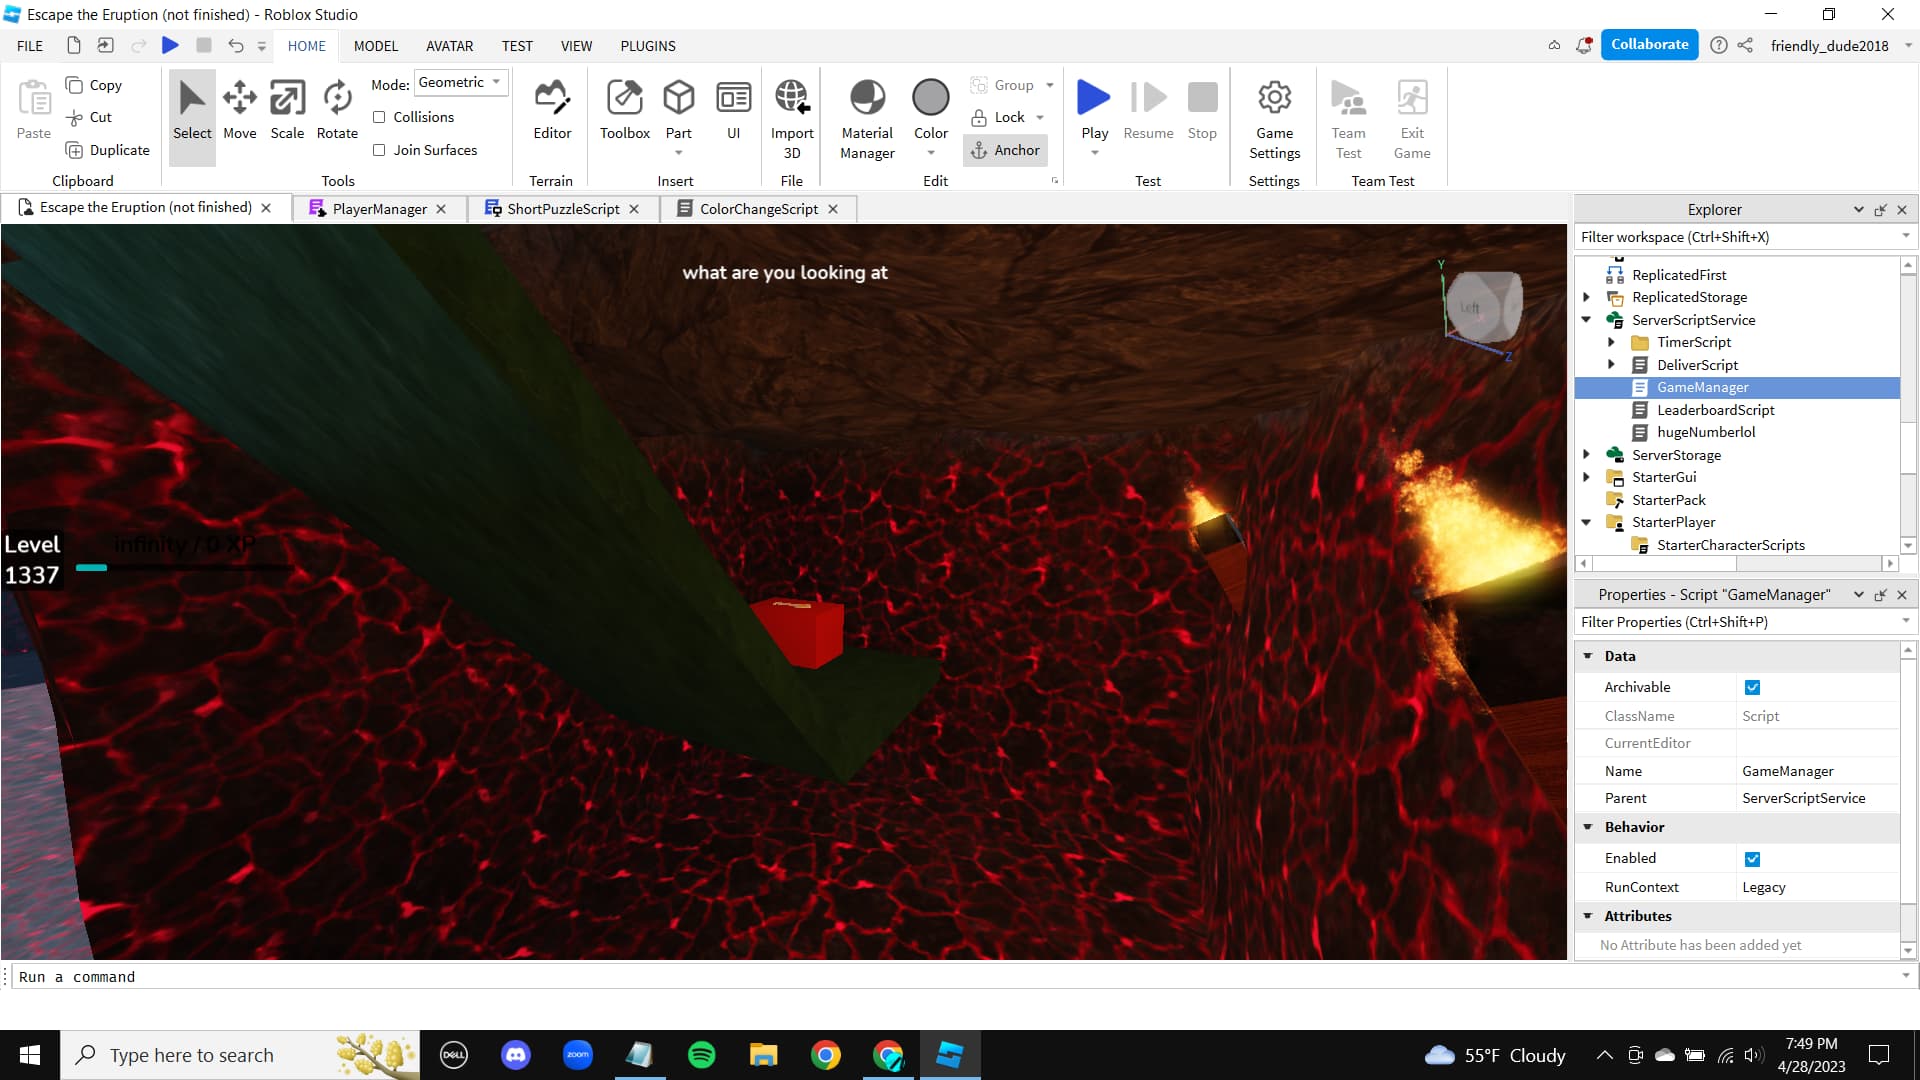Open the Color picker dropdown
Viewport: 1920px width, 1080px height.
(x=930, y=152)
